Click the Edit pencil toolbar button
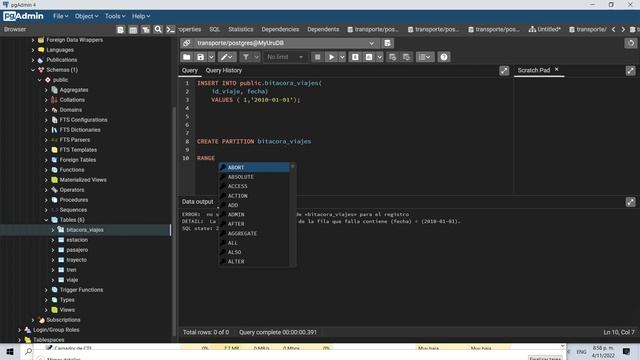640x360 pixels. (227, 57)
